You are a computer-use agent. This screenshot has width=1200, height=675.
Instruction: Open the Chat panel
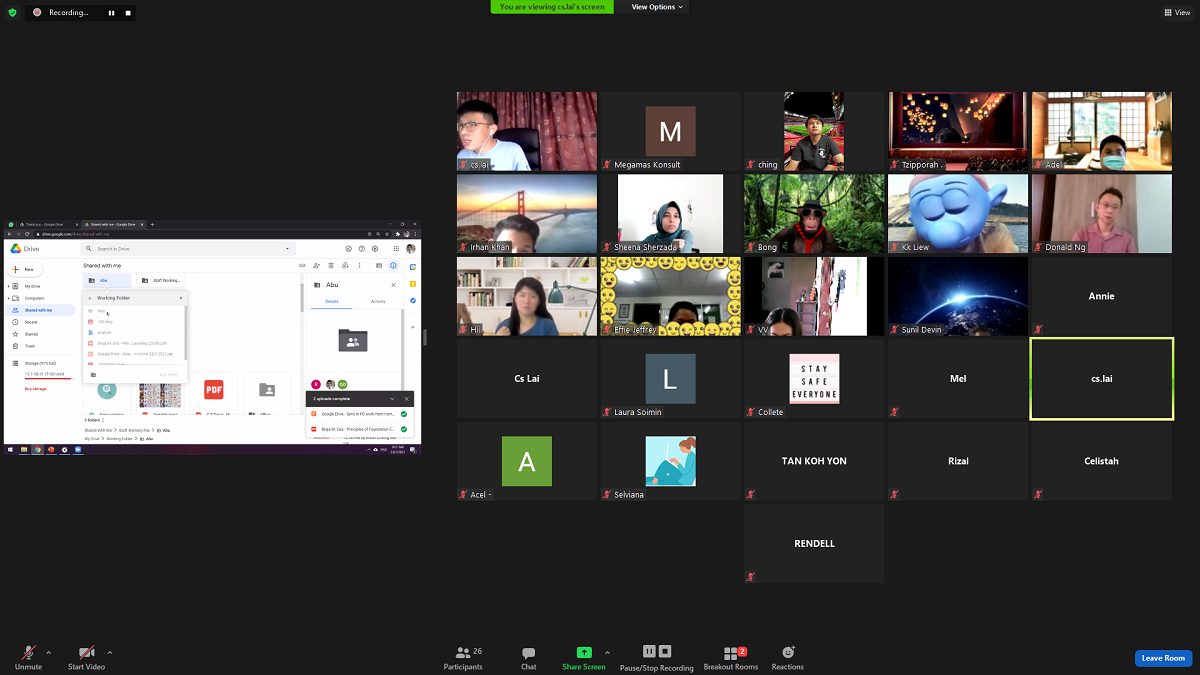[528, 657]
